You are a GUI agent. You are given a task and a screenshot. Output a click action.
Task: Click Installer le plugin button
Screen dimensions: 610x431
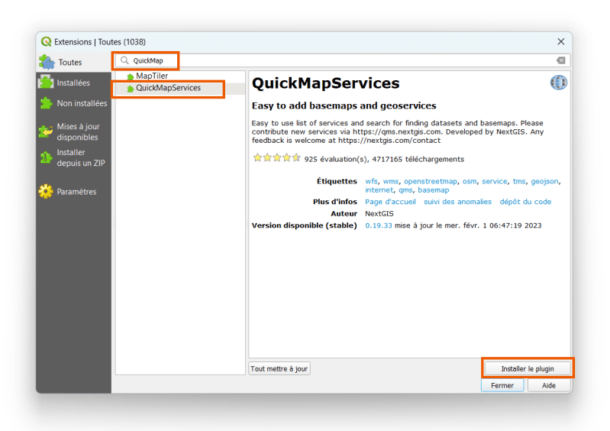(x=528, y=368)
